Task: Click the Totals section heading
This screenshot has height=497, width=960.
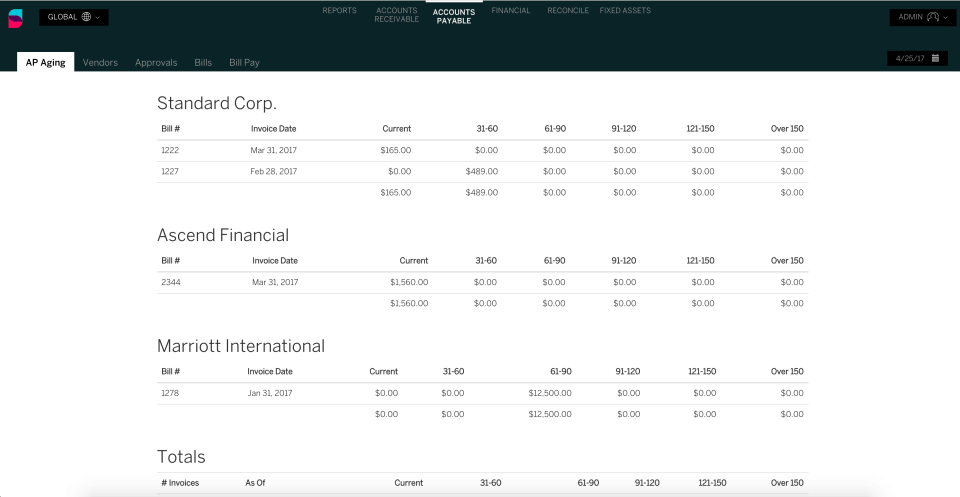Action: pyautogui.click(x=181, y=457)
